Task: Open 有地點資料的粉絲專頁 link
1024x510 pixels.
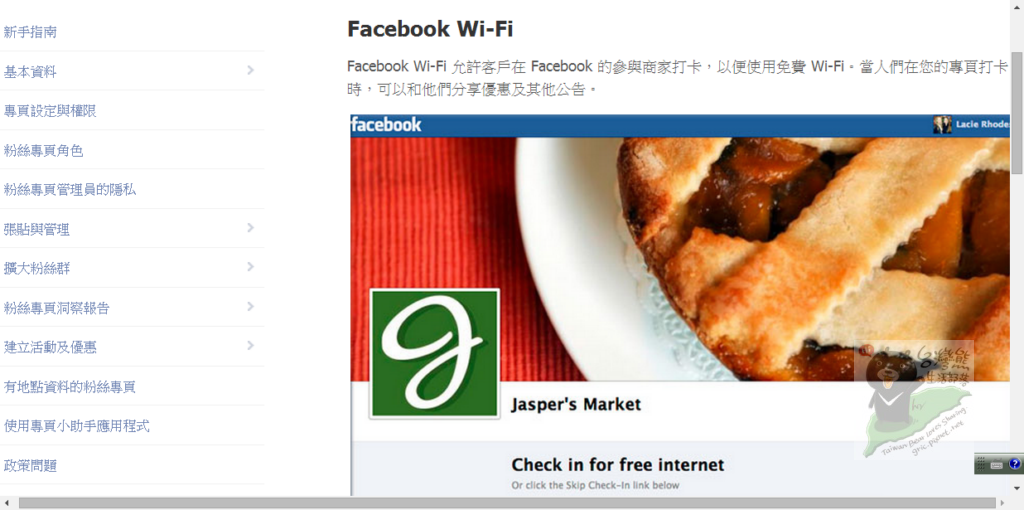Action: [70, 387]
